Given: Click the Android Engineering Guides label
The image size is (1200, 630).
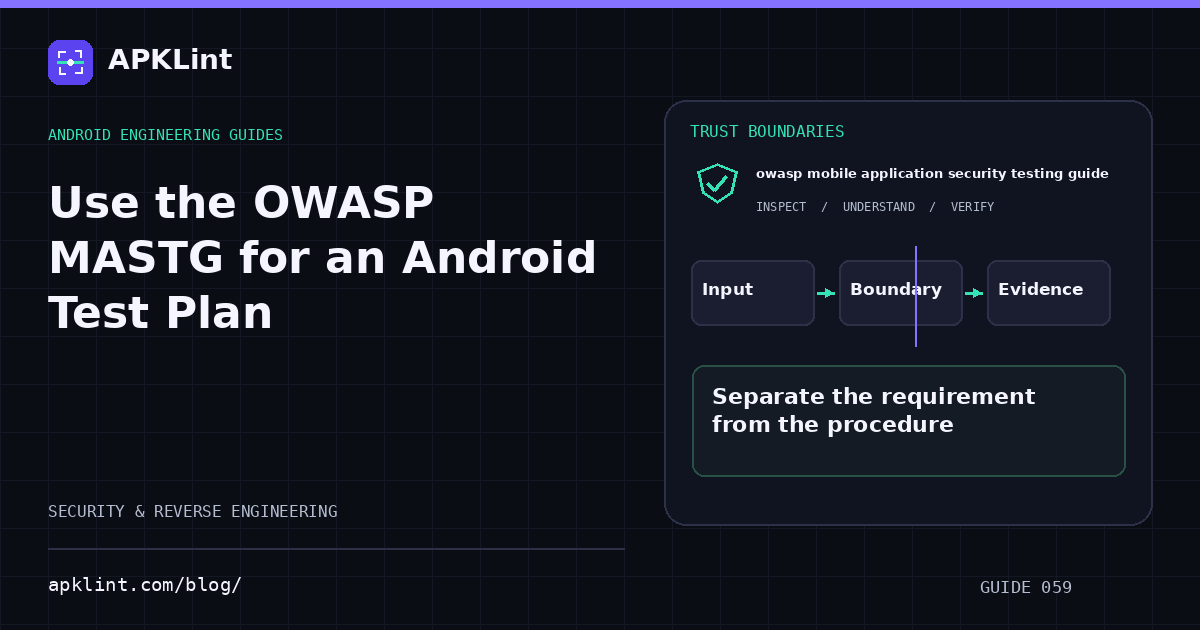Looking at the screenshot, I should click(x=165, y=135).
